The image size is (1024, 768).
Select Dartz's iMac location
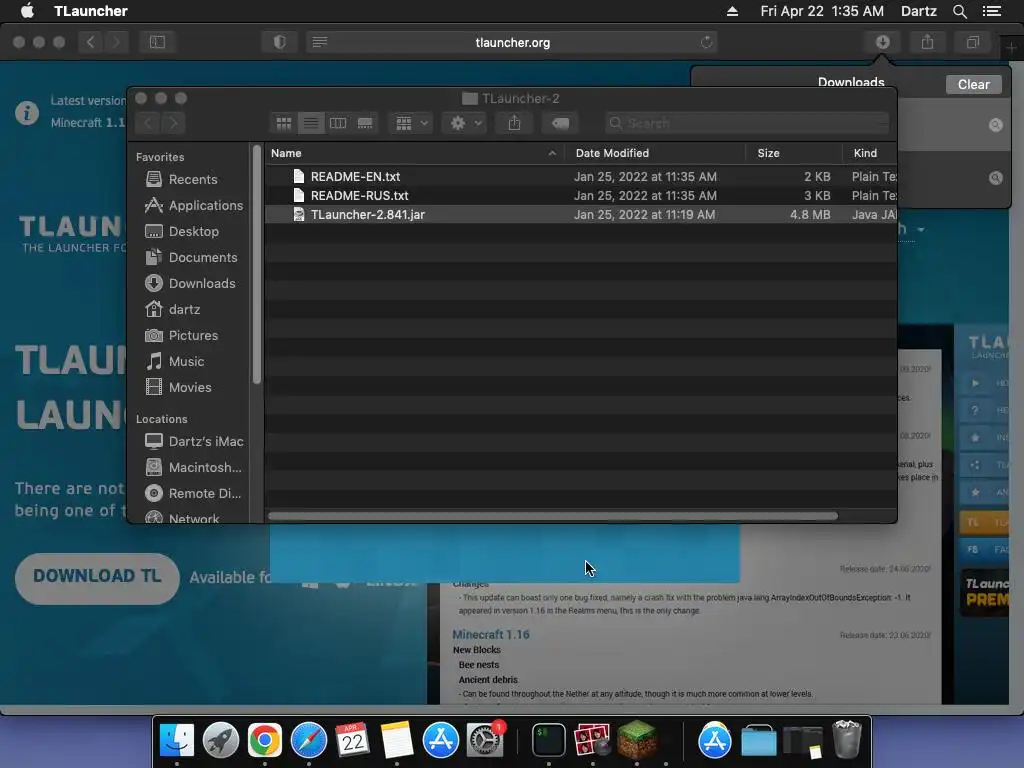coord(195,441)
